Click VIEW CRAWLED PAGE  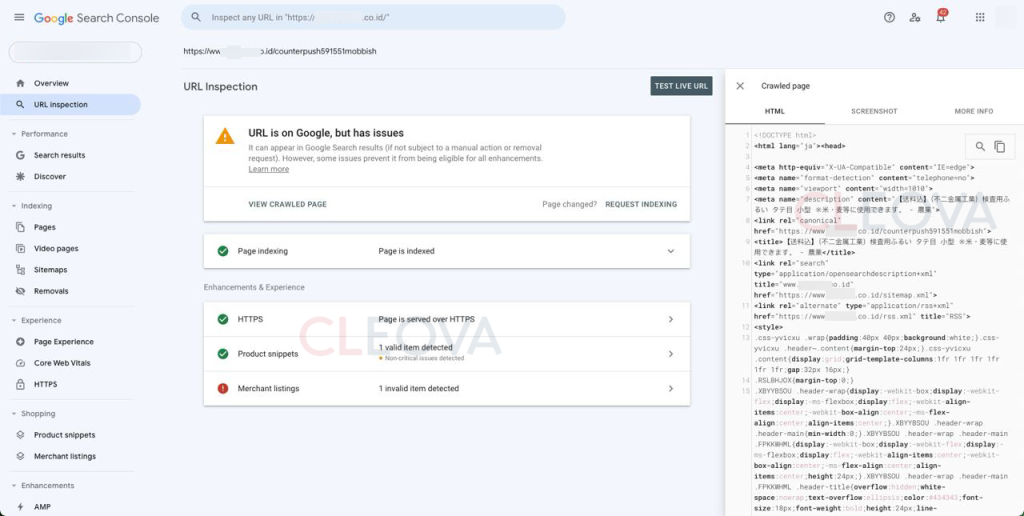click(287, 204)
